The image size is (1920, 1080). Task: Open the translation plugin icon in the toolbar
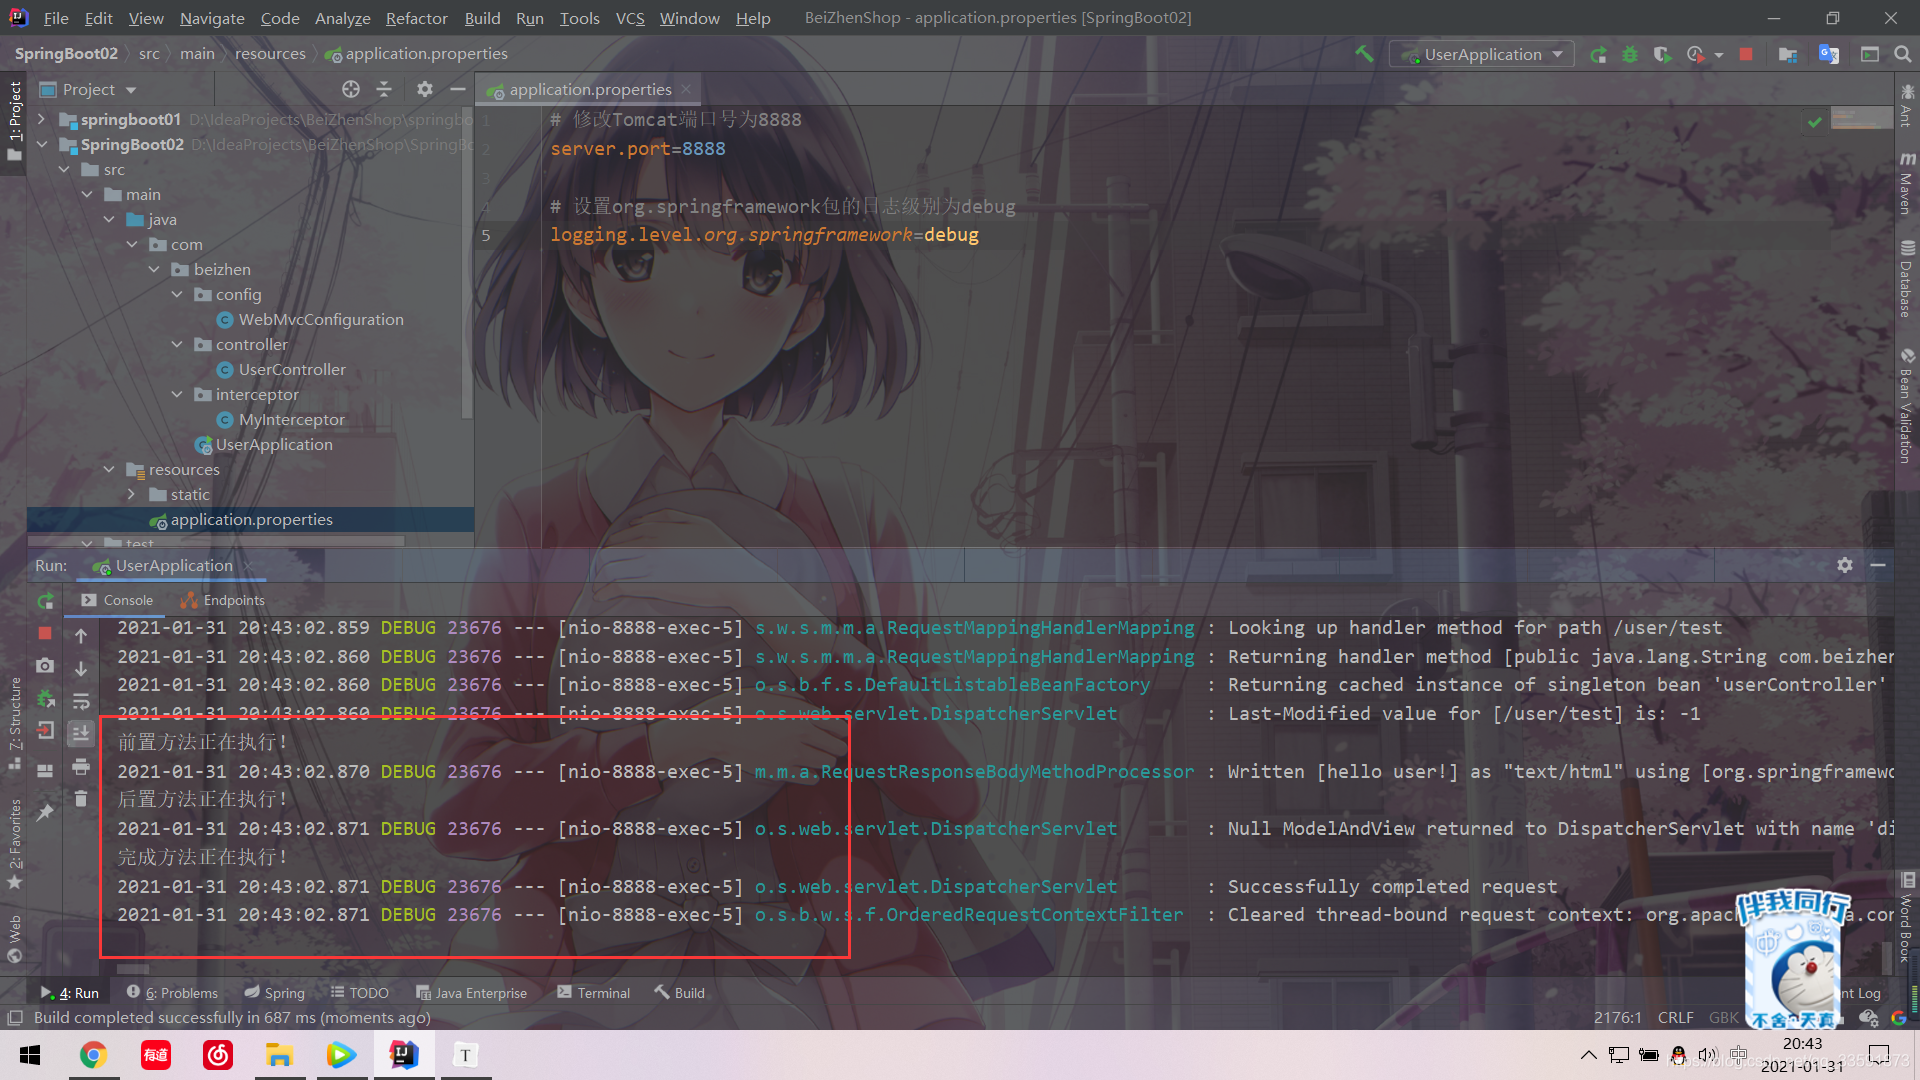tap(1829, 54)
